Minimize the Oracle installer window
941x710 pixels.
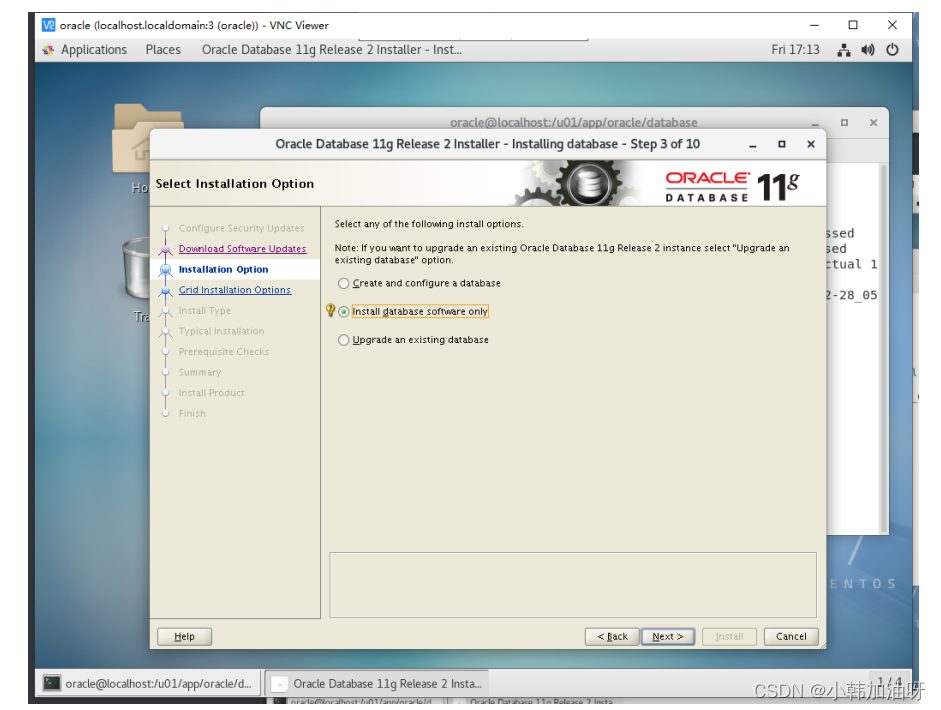coord(753,145)
